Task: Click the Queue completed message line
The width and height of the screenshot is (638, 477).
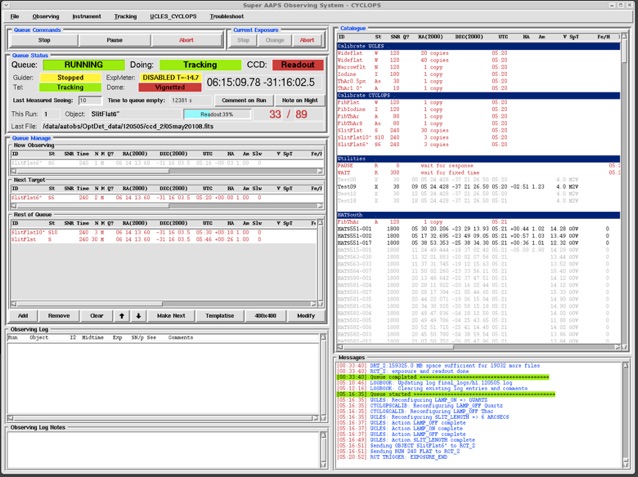Action: click(x=443, y=377)
